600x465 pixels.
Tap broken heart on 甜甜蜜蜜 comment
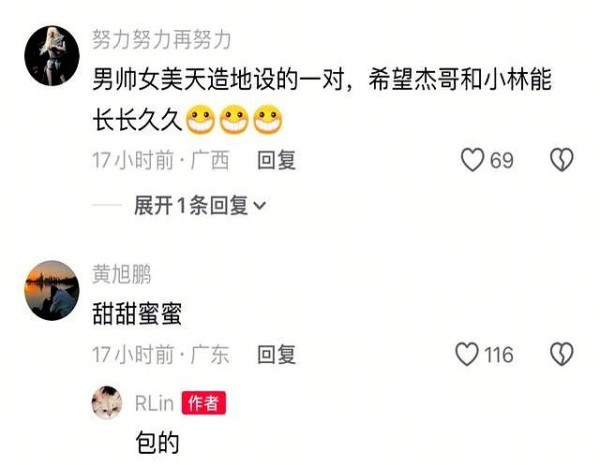562,354
